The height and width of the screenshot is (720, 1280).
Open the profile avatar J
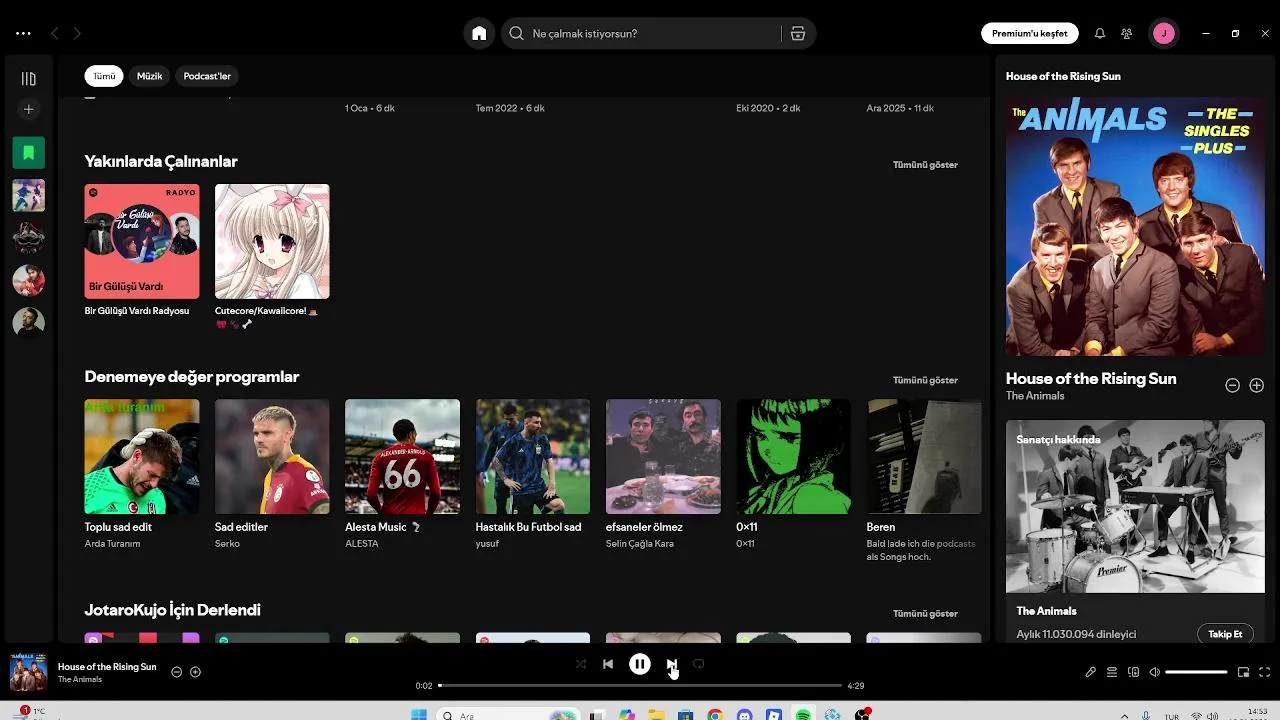point(1163,33)
